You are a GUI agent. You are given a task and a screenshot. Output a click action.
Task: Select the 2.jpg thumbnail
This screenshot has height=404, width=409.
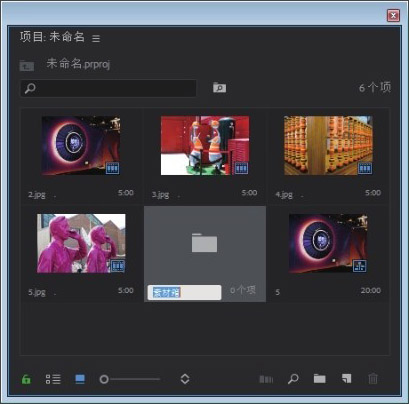[81, 145]
